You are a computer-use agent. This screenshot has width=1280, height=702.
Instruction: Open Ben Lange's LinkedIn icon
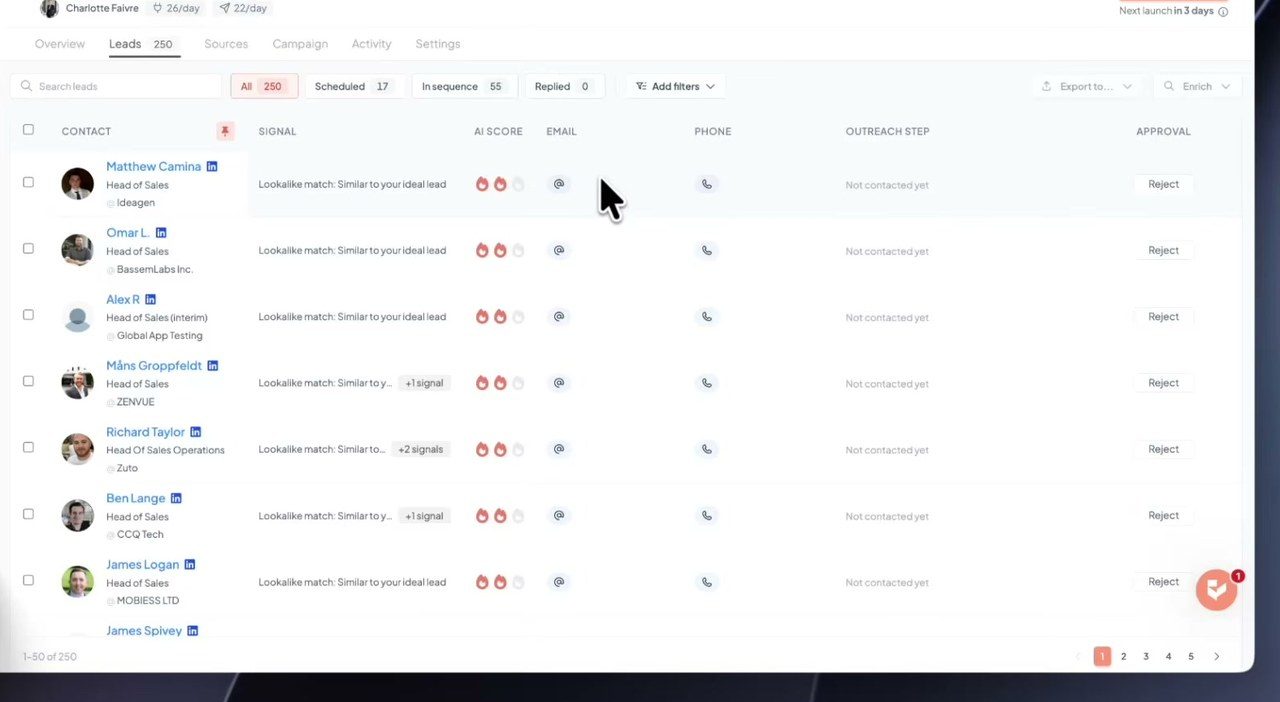pyautogui.click(x=176, y=499)
